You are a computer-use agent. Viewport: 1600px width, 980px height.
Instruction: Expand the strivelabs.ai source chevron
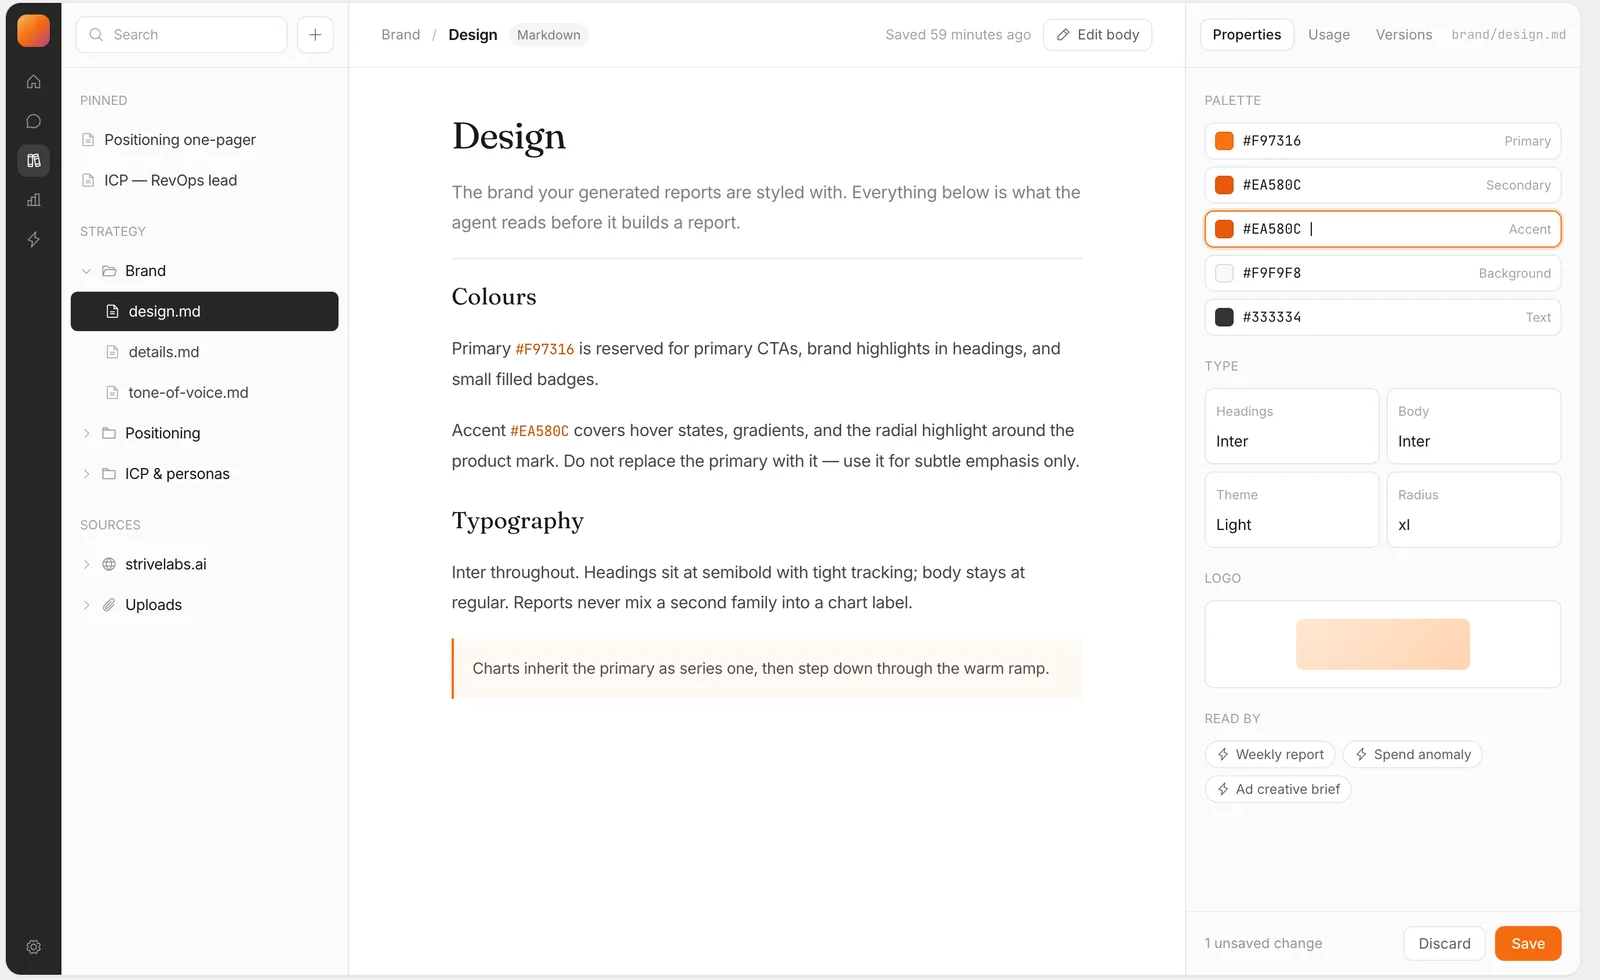[86, 564]
